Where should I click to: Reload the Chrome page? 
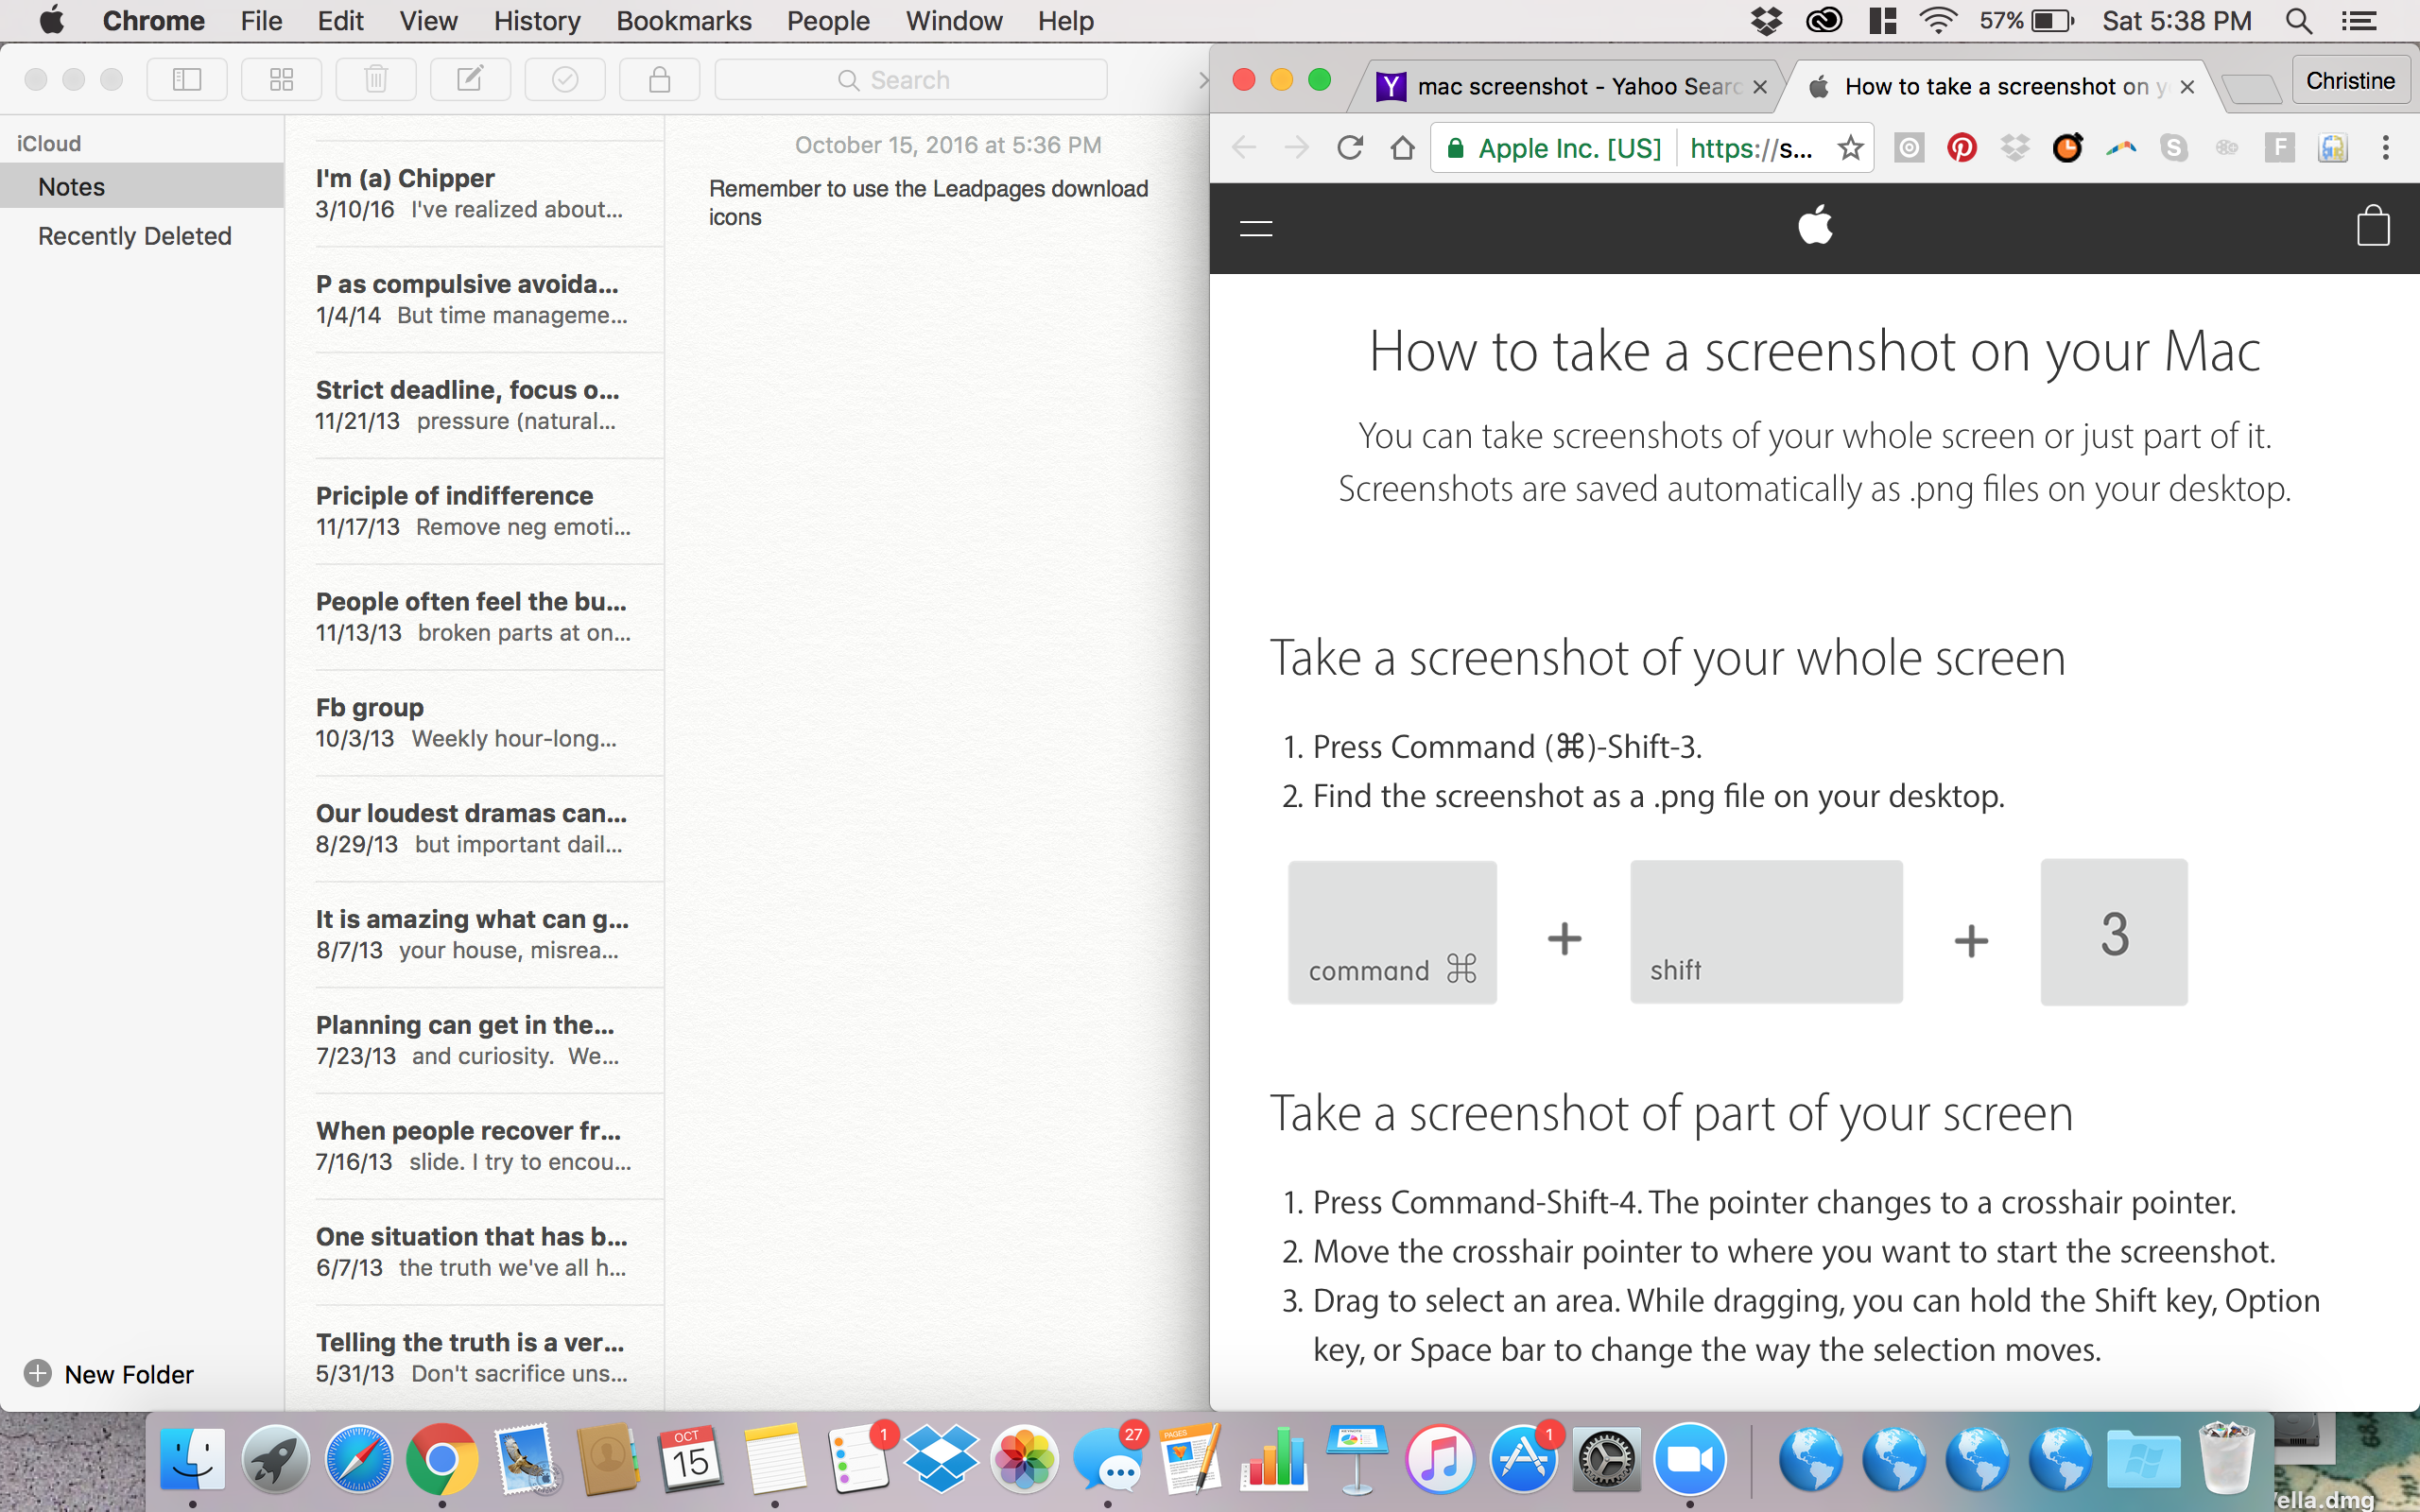coord(1350,148)
